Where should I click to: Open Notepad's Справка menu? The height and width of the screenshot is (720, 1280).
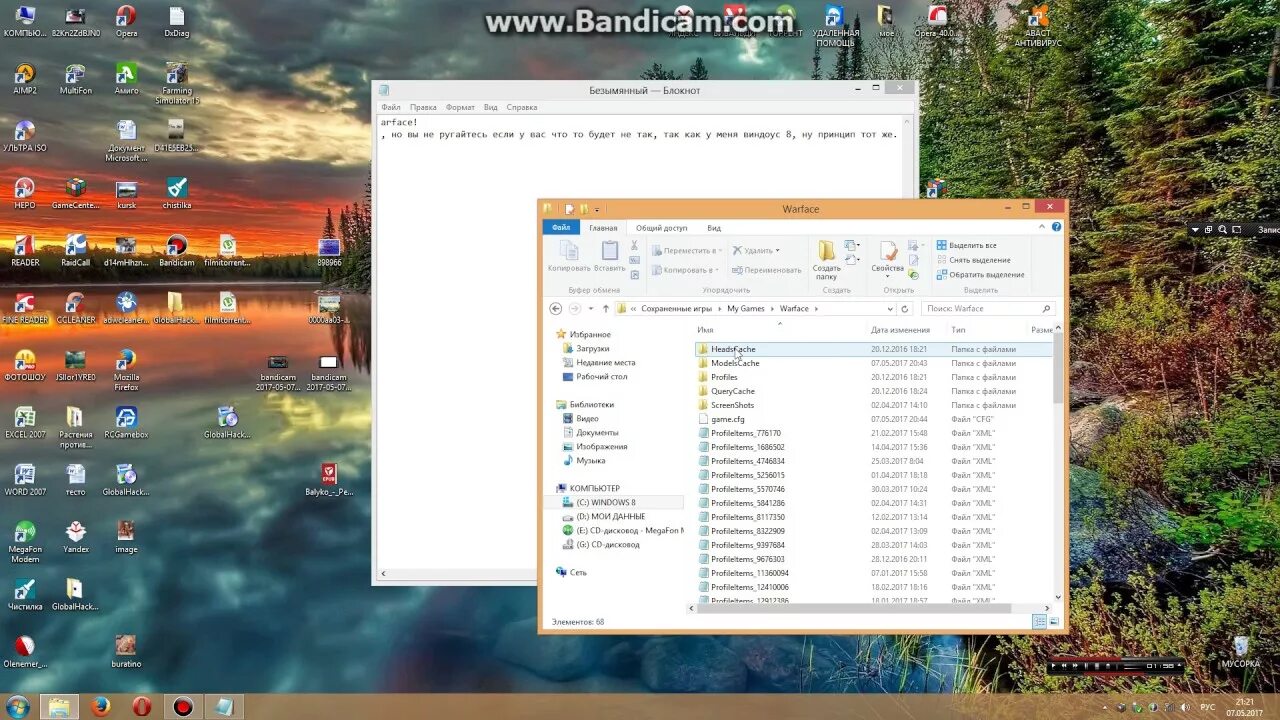pos(522,107)
